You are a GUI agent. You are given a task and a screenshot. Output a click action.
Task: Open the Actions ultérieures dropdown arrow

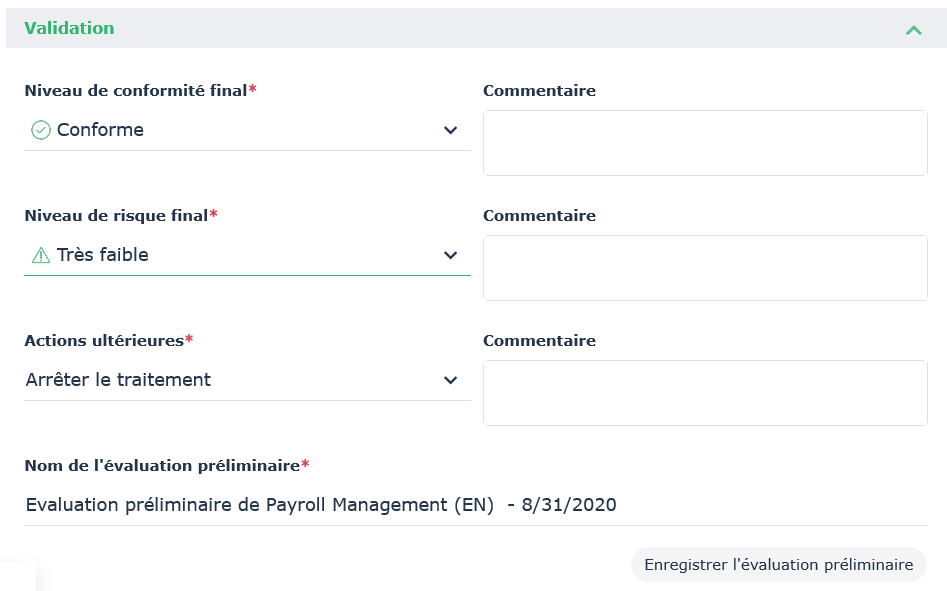pyautogui.click(x=450, y=380)
